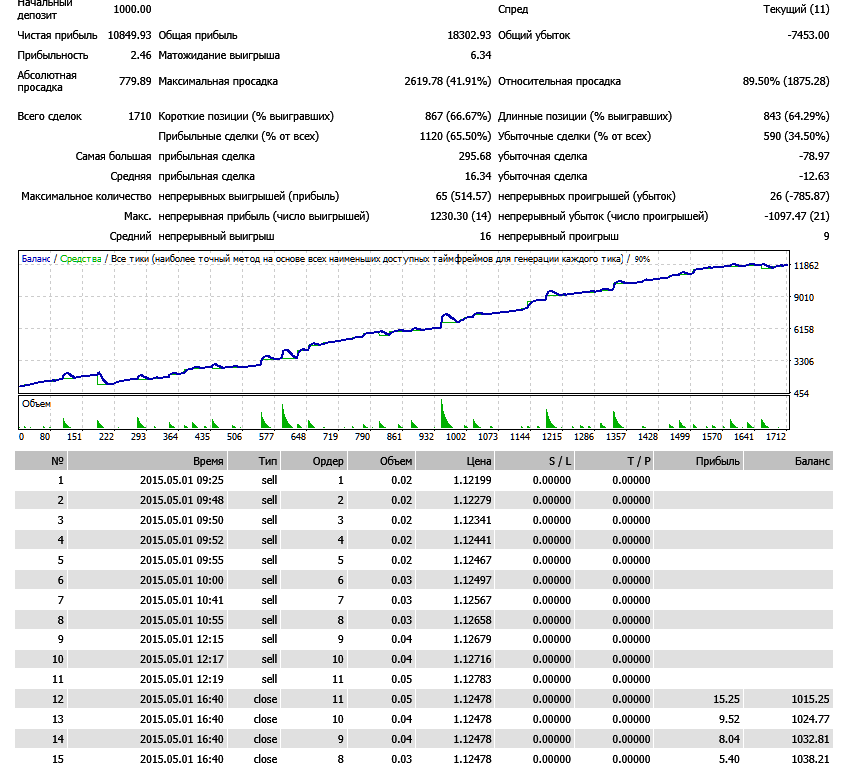Select the 90% modelling quality label
This screenshot has width=845, height=768.
pyautogui.click(x=642, y=259)
